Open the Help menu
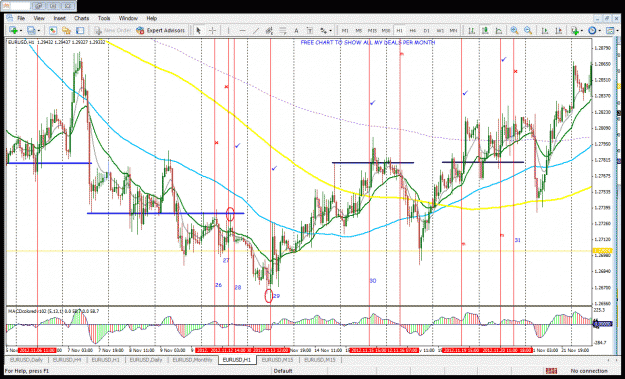 (151, 18)
